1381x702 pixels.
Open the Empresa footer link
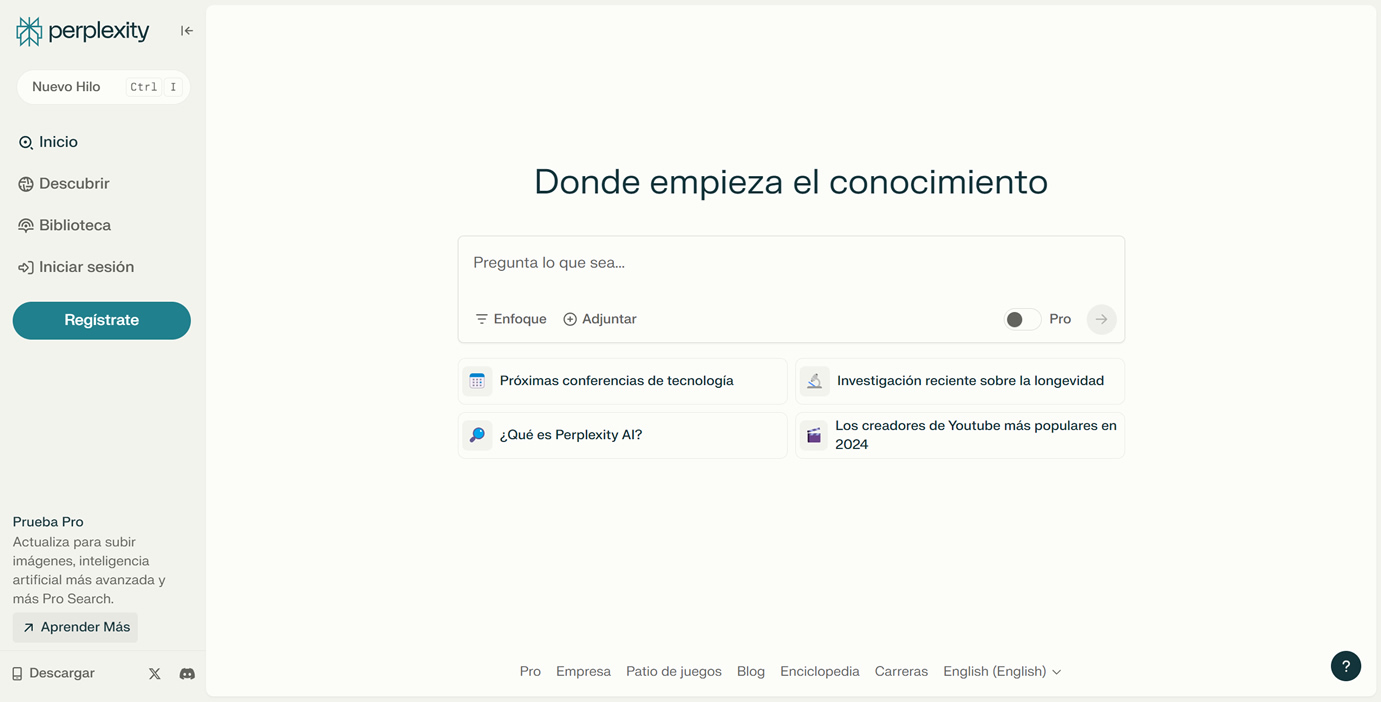point(583,672)
